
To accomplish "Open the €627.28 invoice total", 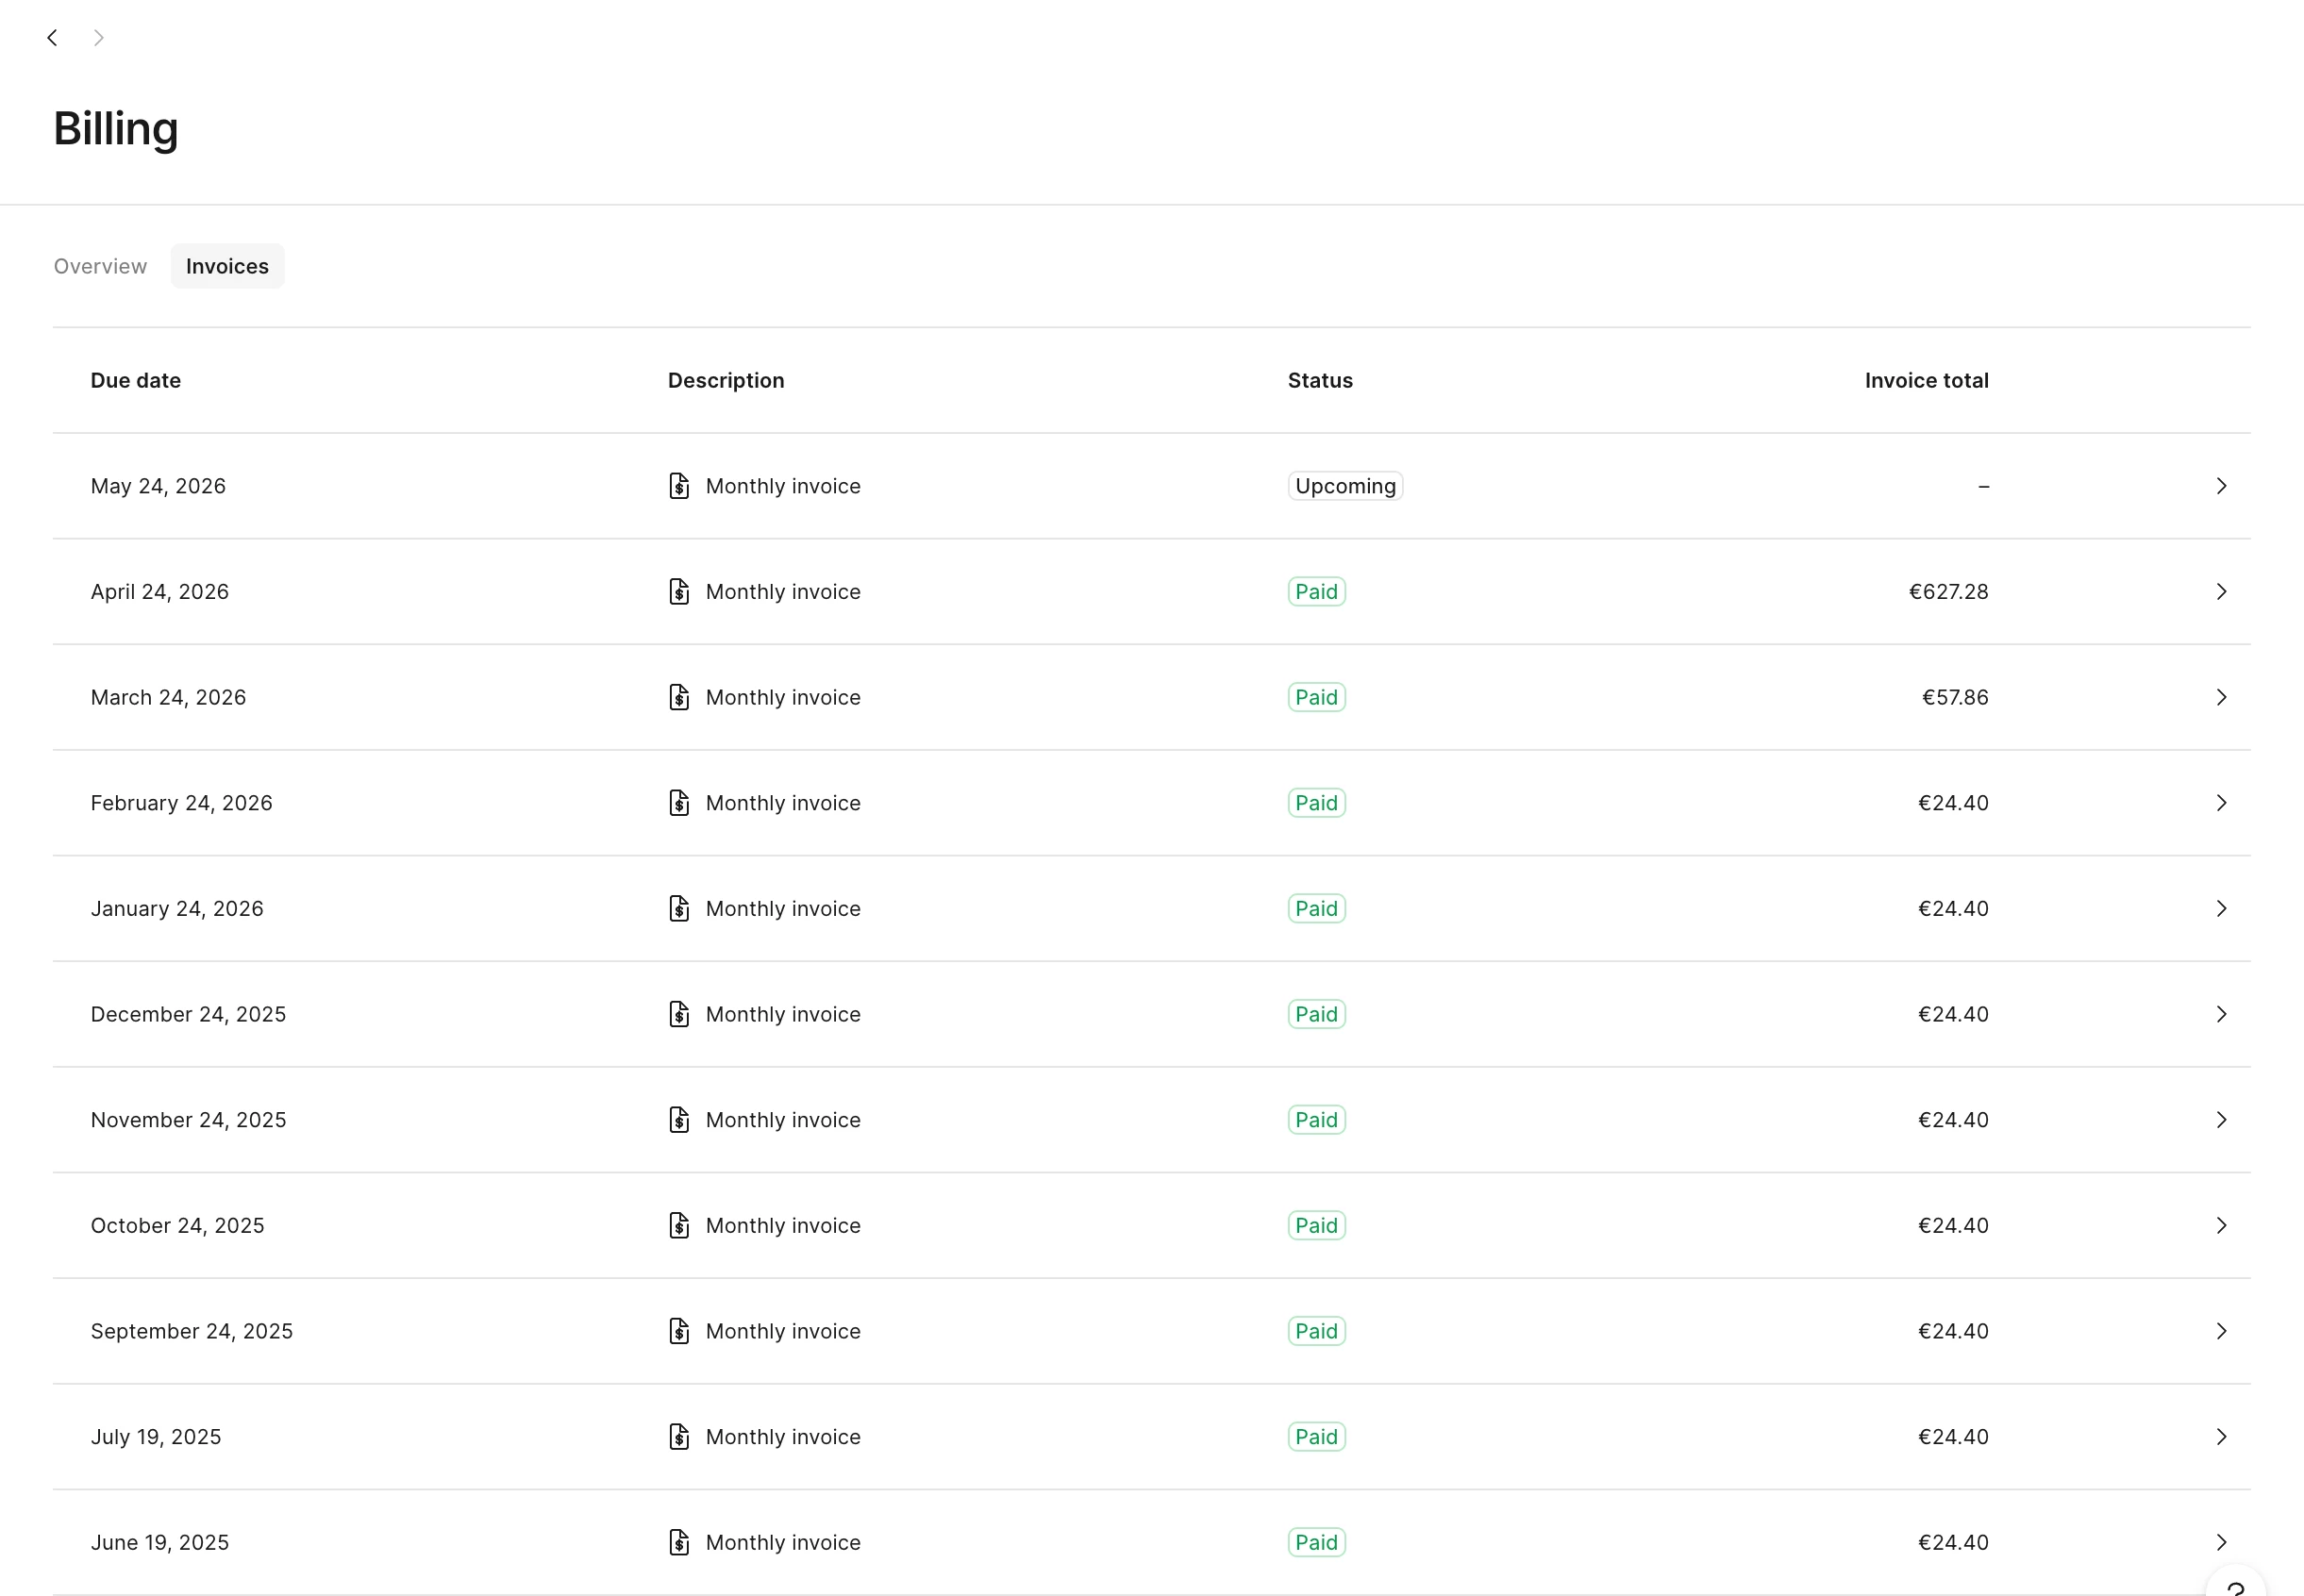I will tap(1948, 592).
